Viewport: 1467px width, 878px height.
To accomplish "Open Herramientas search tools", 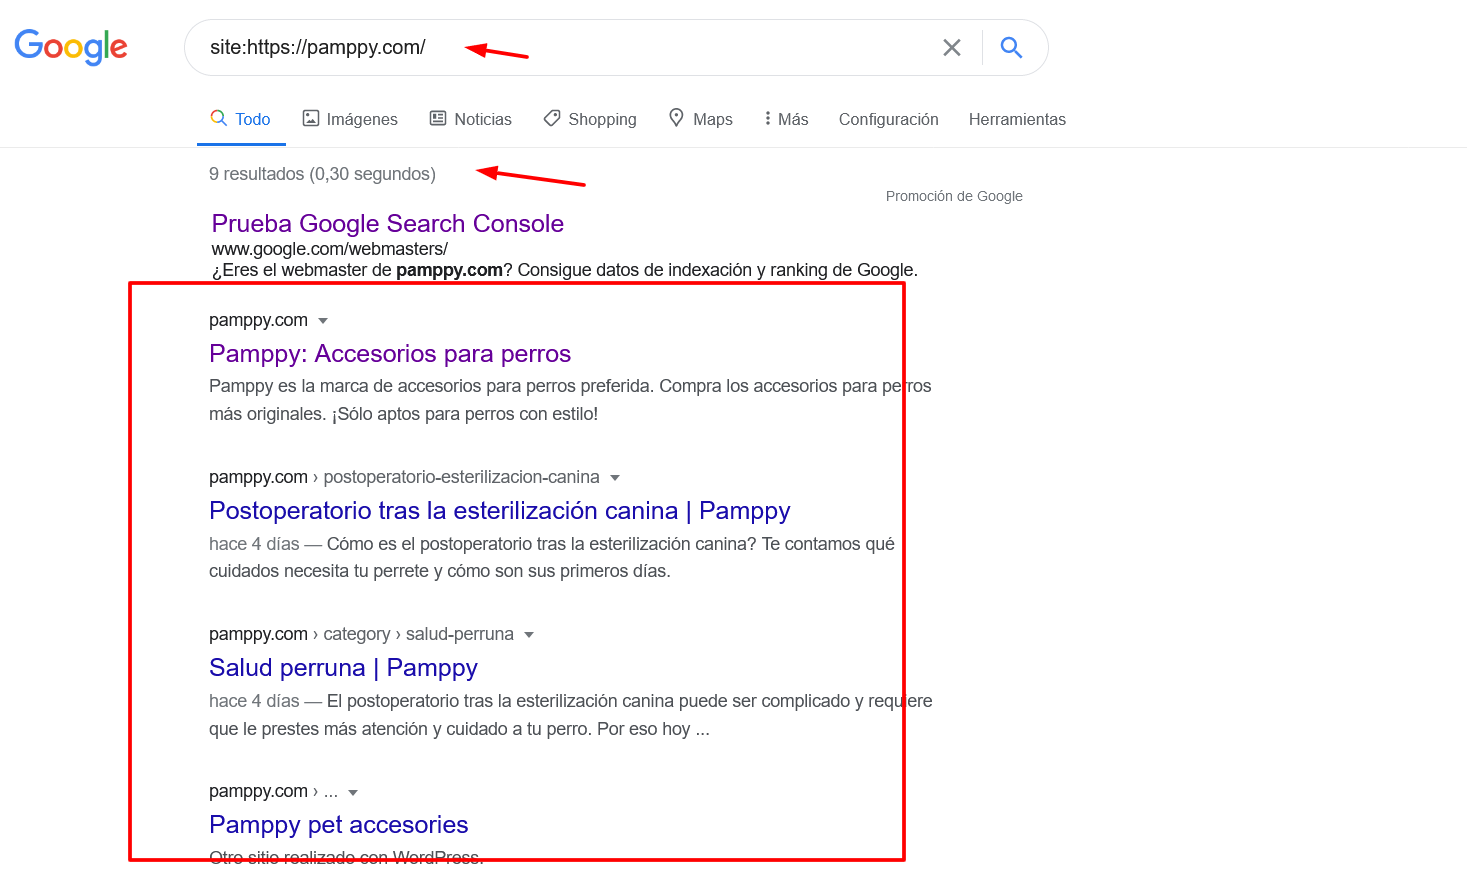I will coord(1017,119).
